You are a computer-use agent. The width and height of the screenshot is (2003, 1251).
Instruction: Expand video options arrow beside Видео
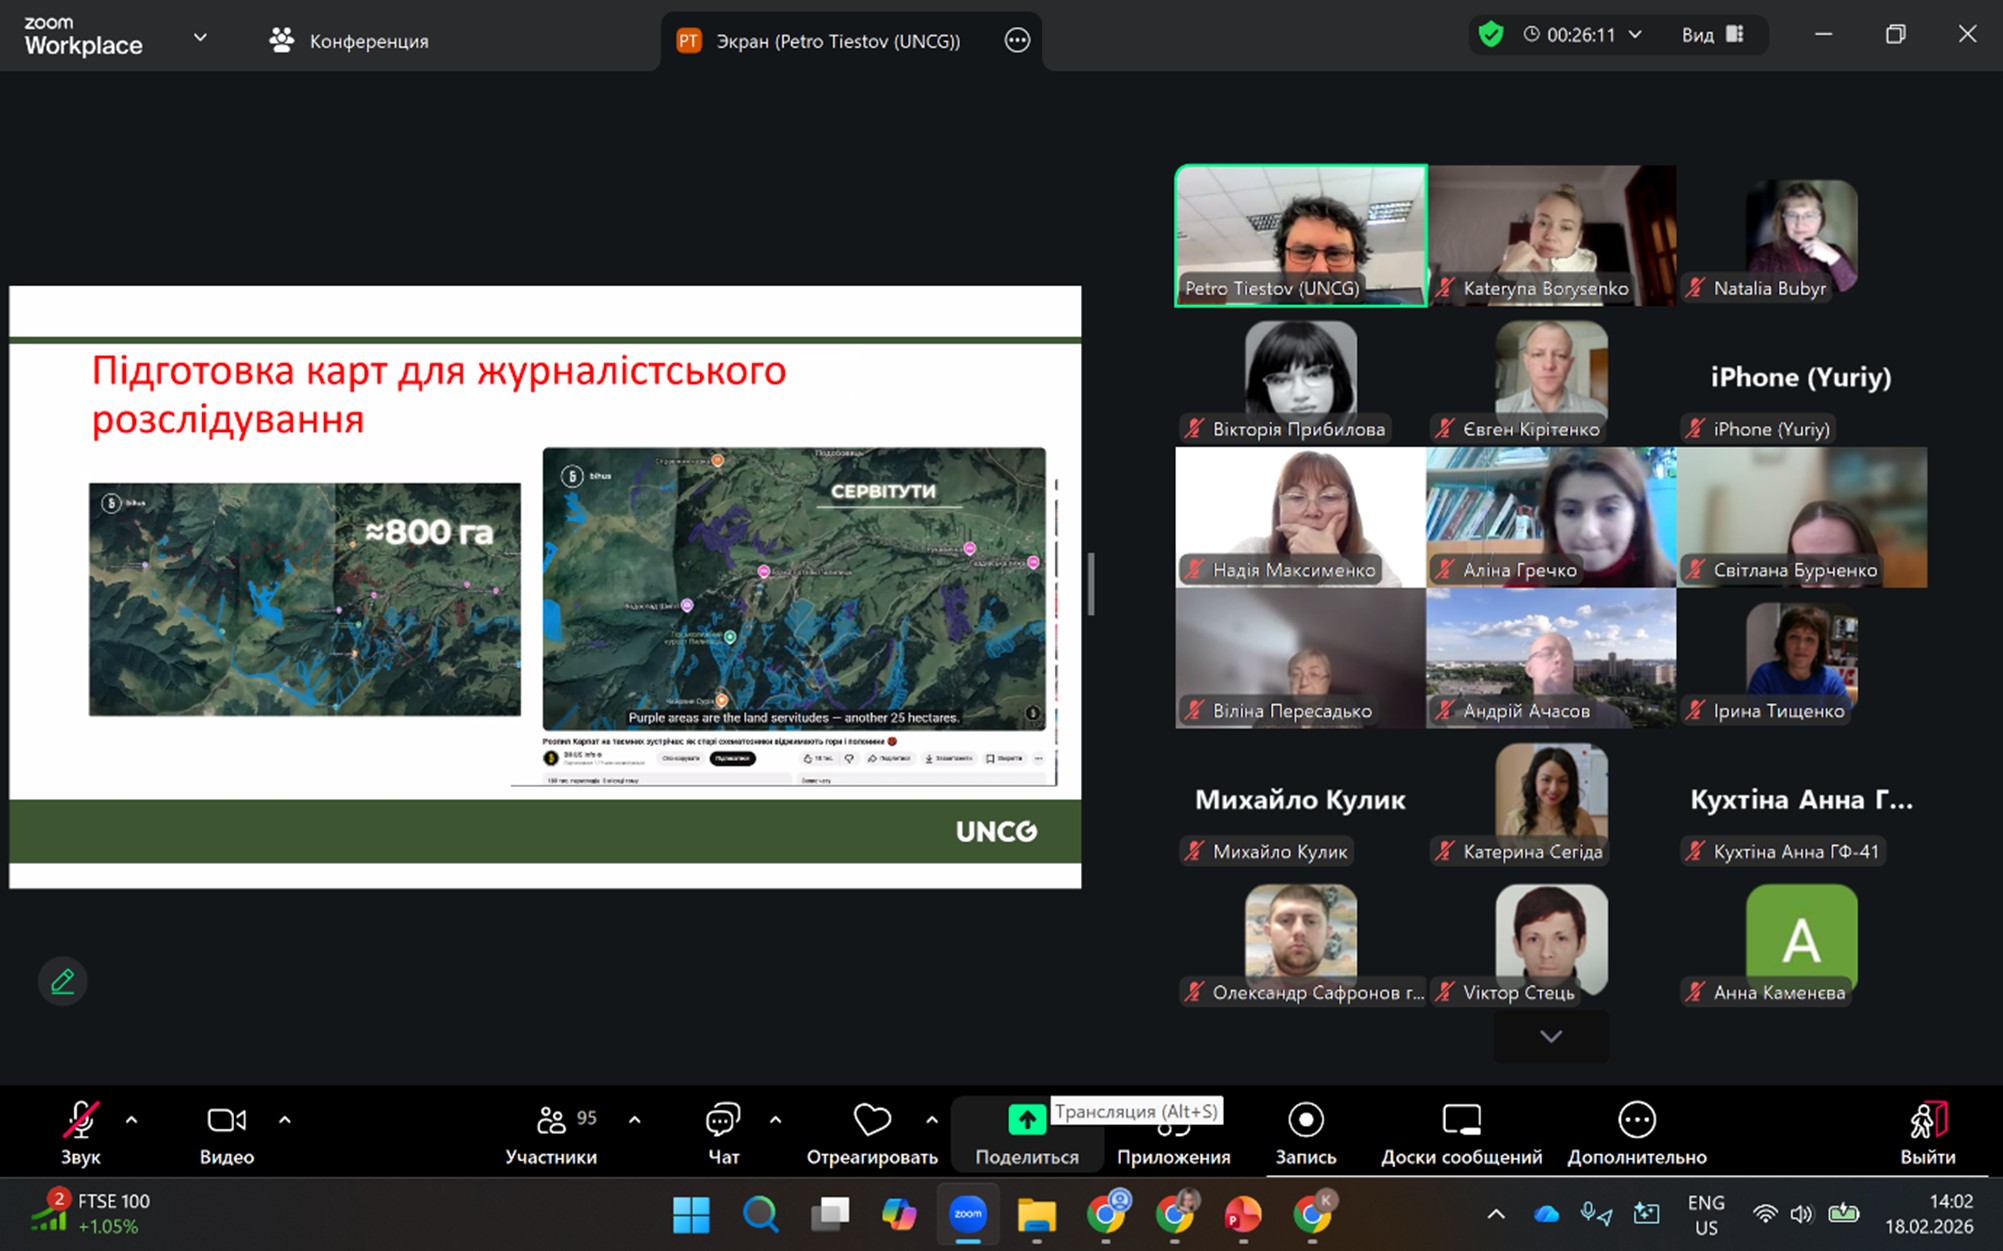(x=285, y=1120)
